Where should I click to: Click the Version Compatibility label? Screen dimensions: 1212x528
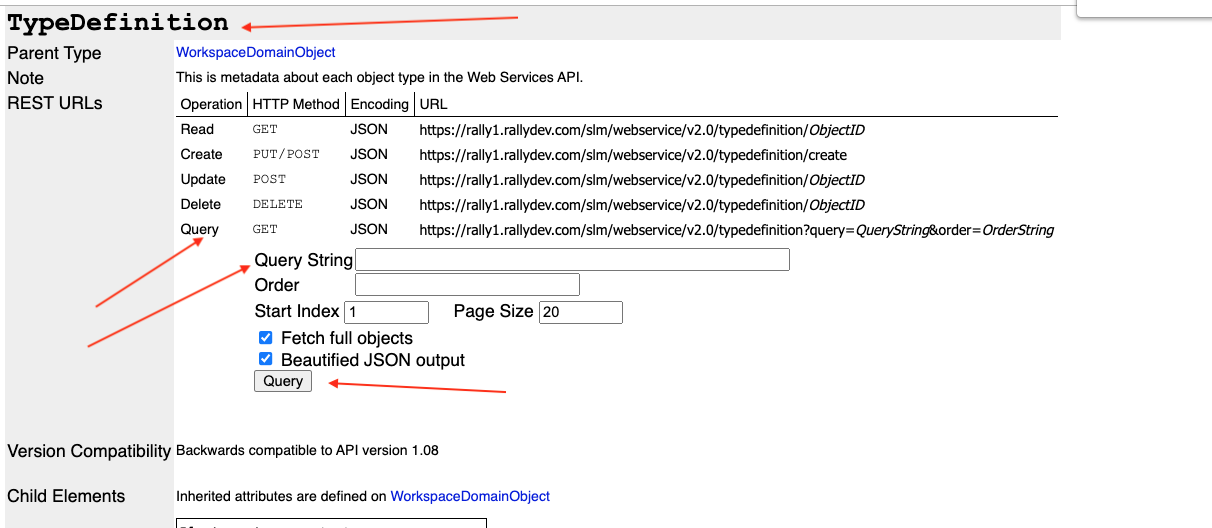[x=89, y=451]
